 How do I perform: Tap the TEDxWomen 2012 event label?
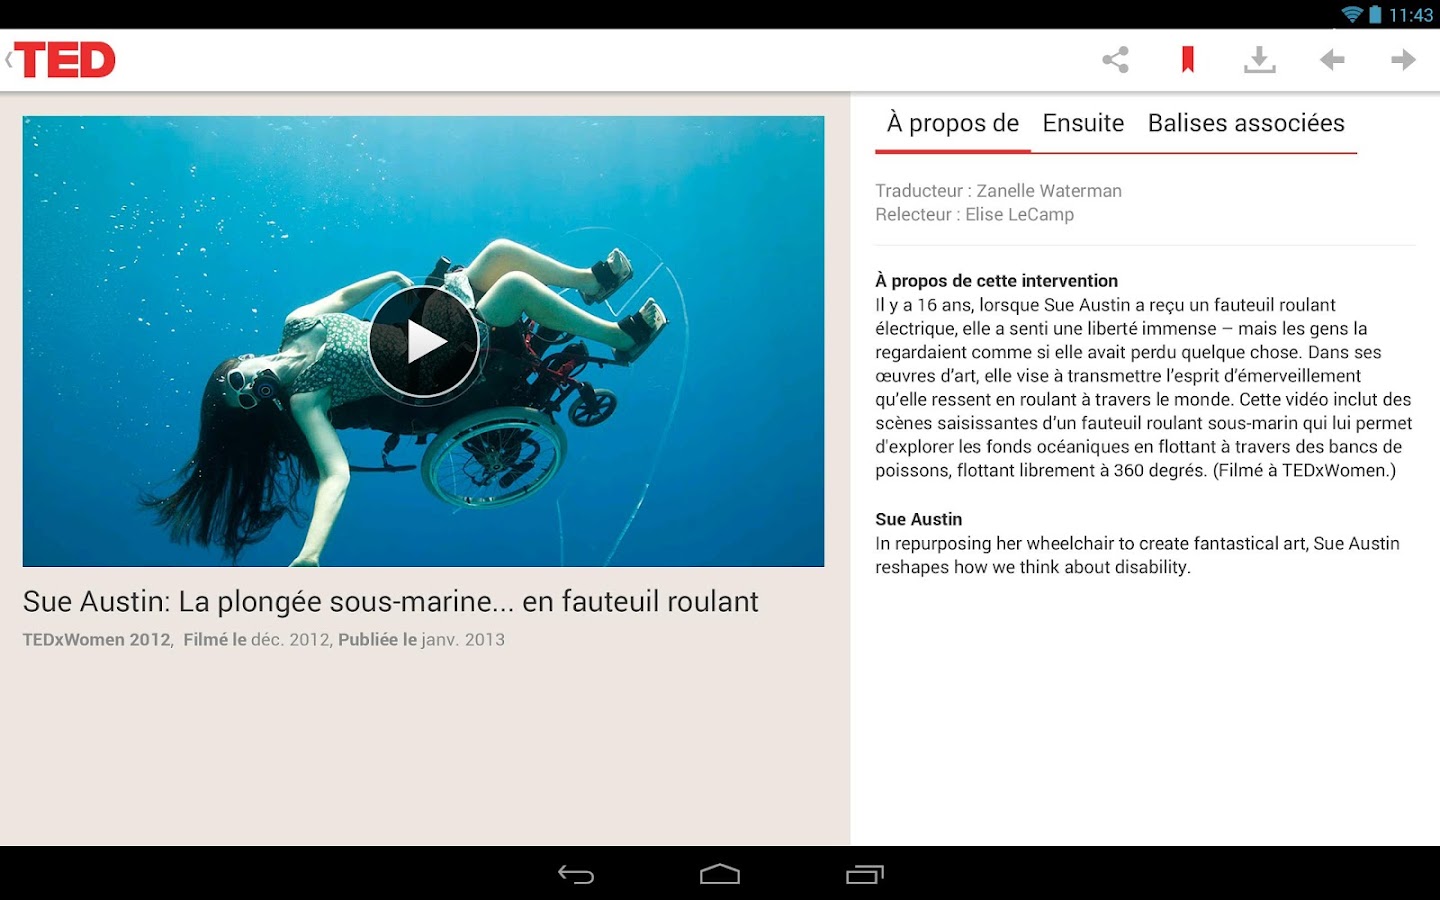coord(95,639)
